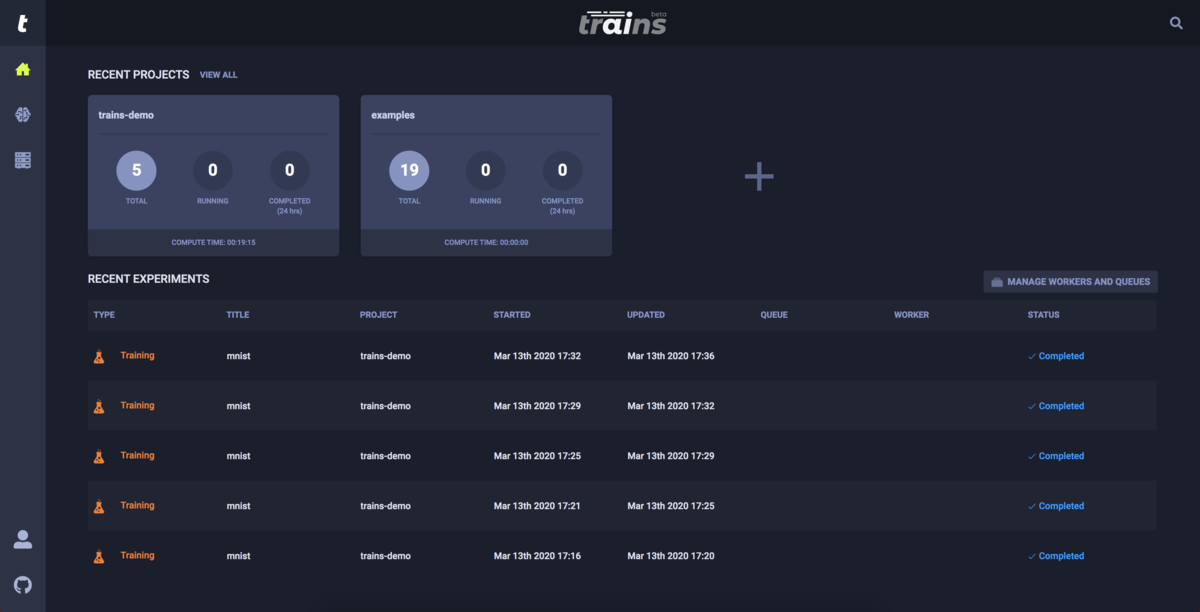Click the UPDATED column header
Screen dimensions: 1200x612
(646, 315)
